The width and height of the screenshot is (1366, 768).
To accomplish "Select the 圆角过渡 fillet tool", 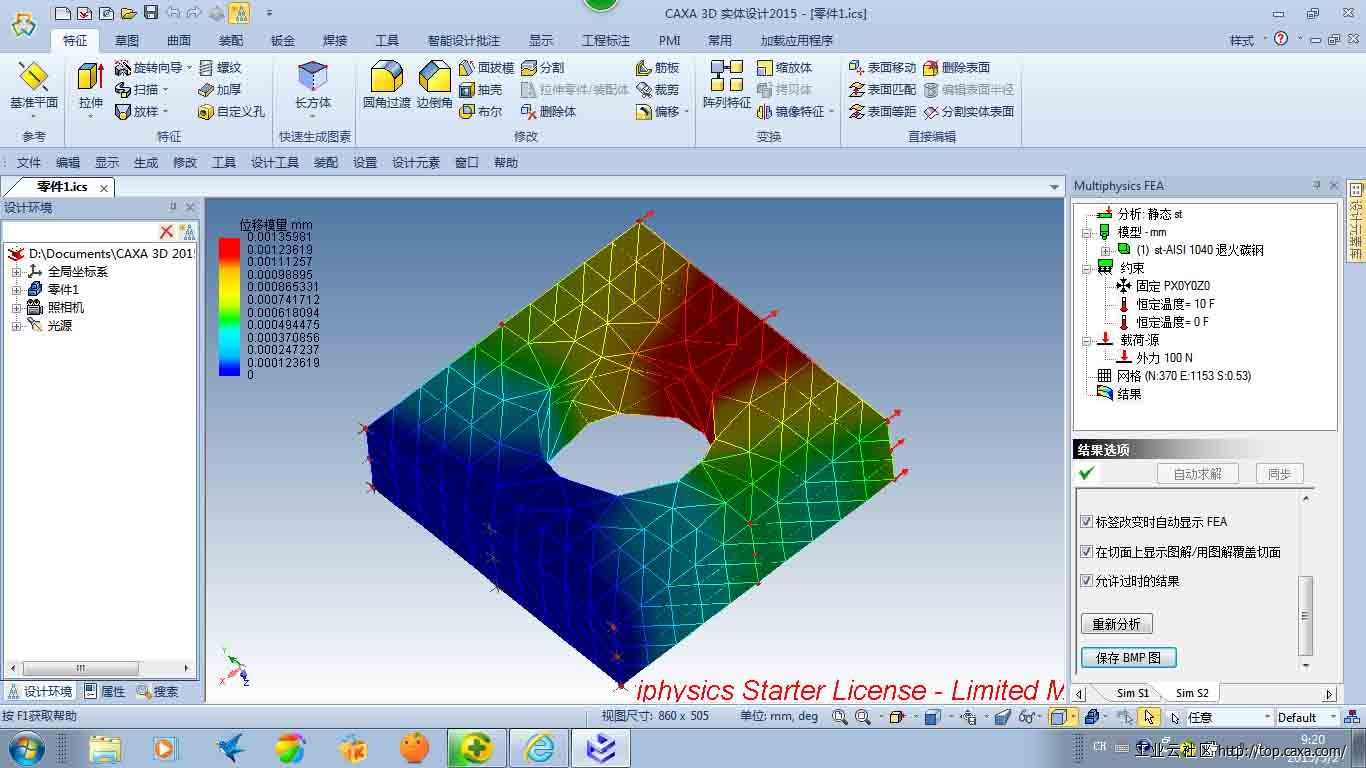I will coord(386,86).
